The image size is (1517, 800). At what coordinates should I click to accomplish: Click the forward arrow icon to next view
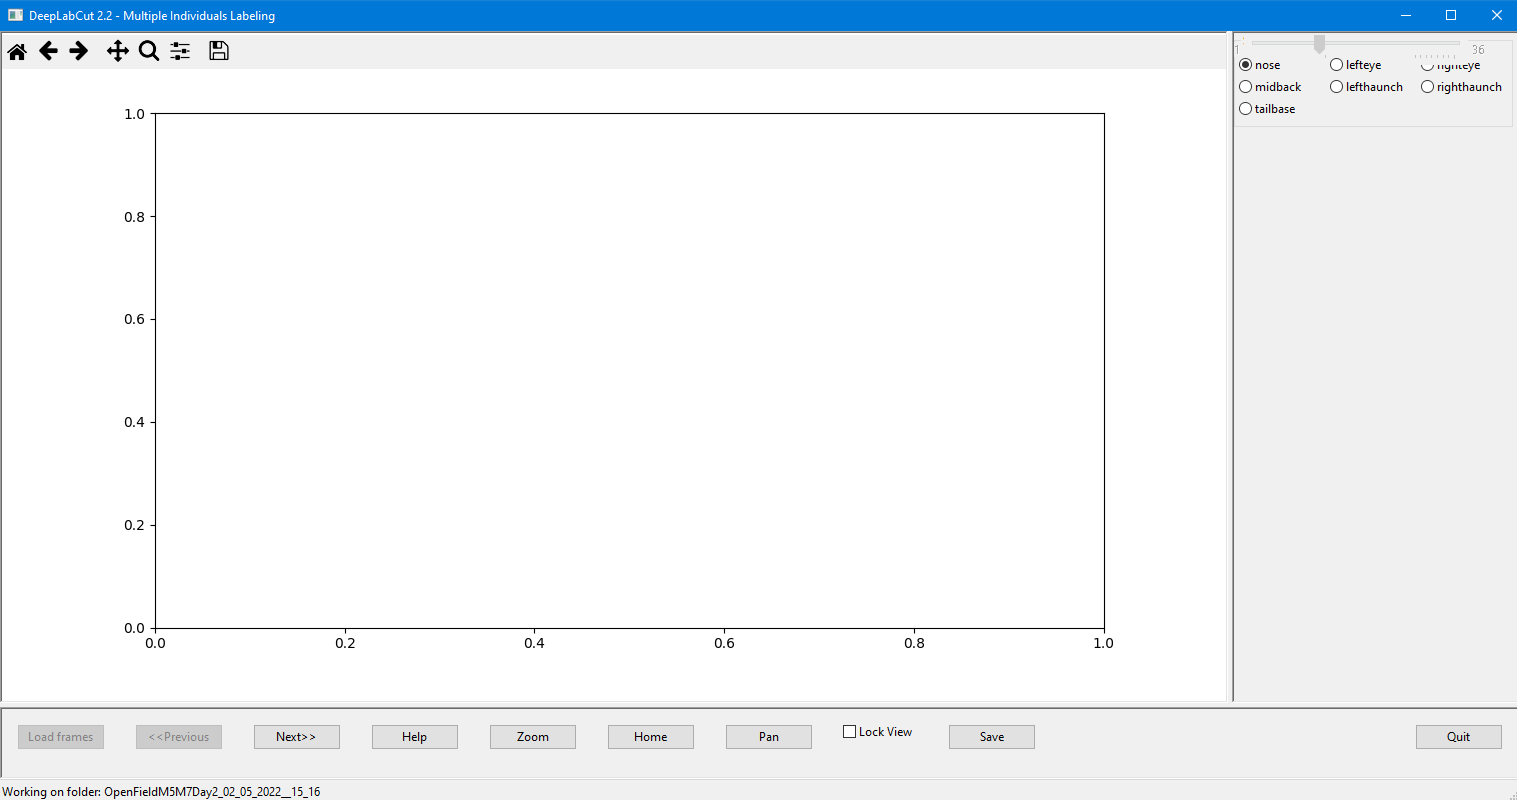(79, 50)
